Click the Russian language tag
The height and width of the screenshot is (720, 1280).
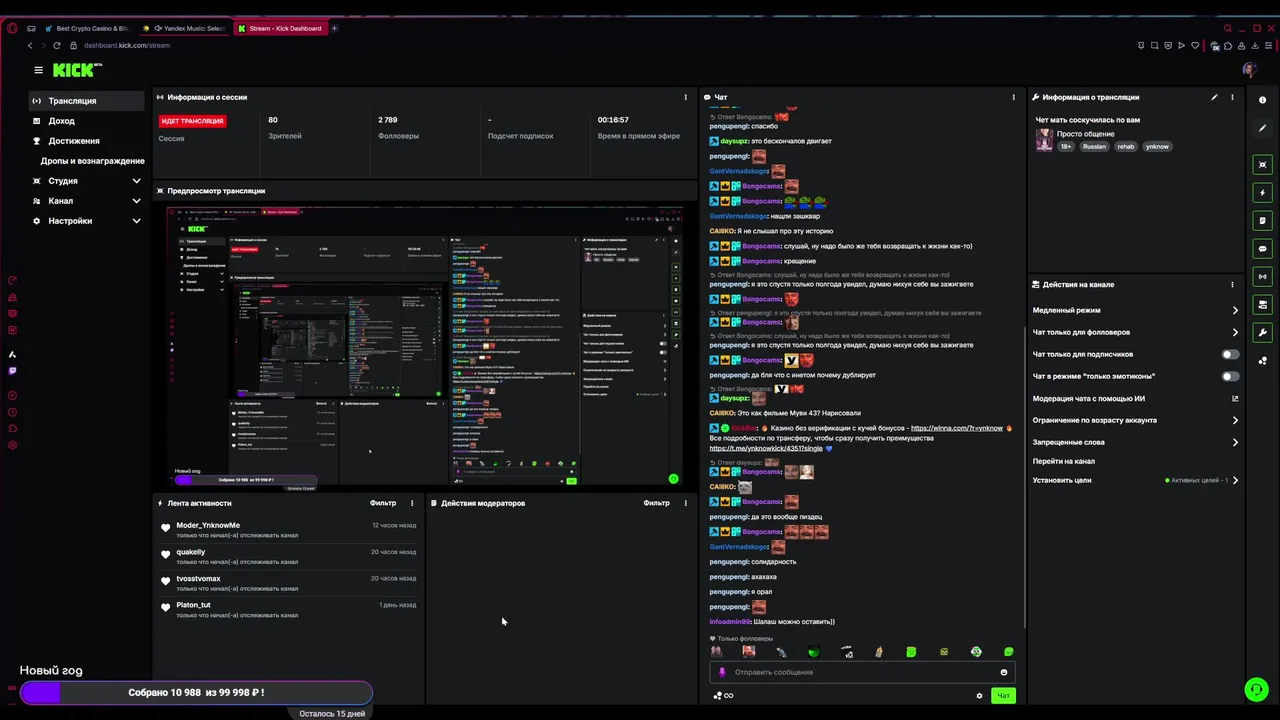1094,146
